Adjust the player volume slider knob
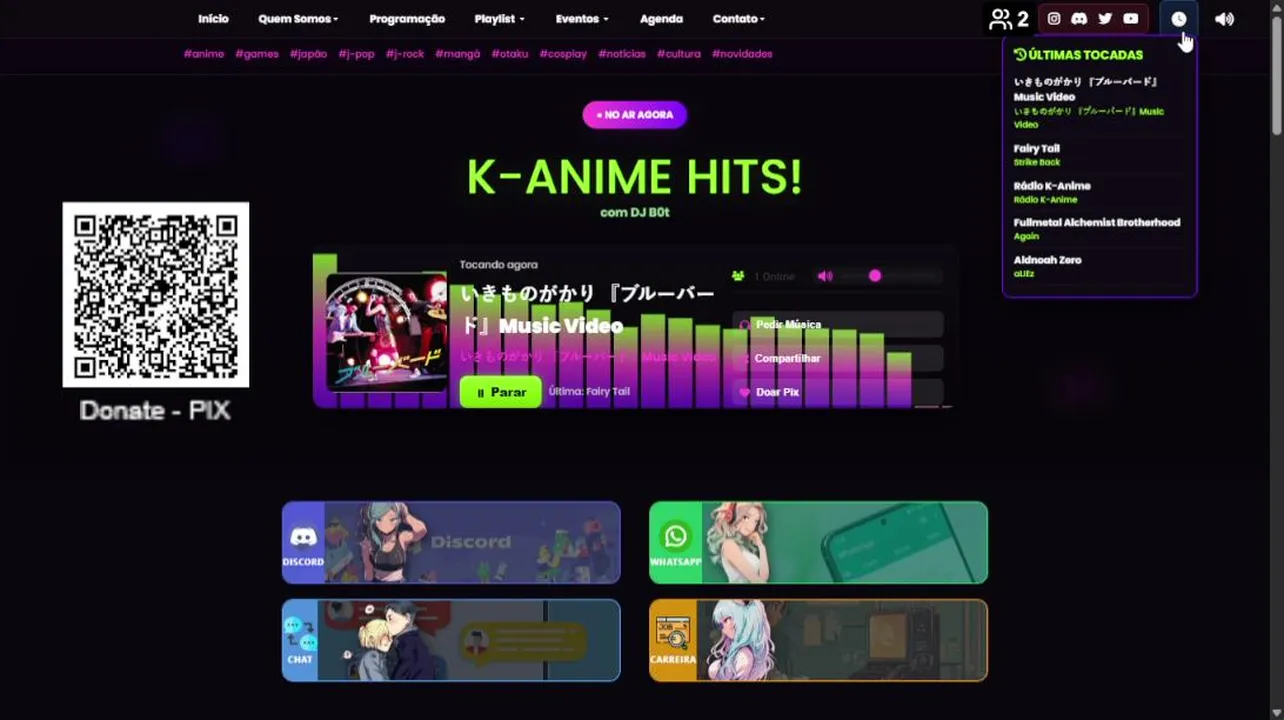Viewport: 1284px width, 720px height. click(875, 276)
